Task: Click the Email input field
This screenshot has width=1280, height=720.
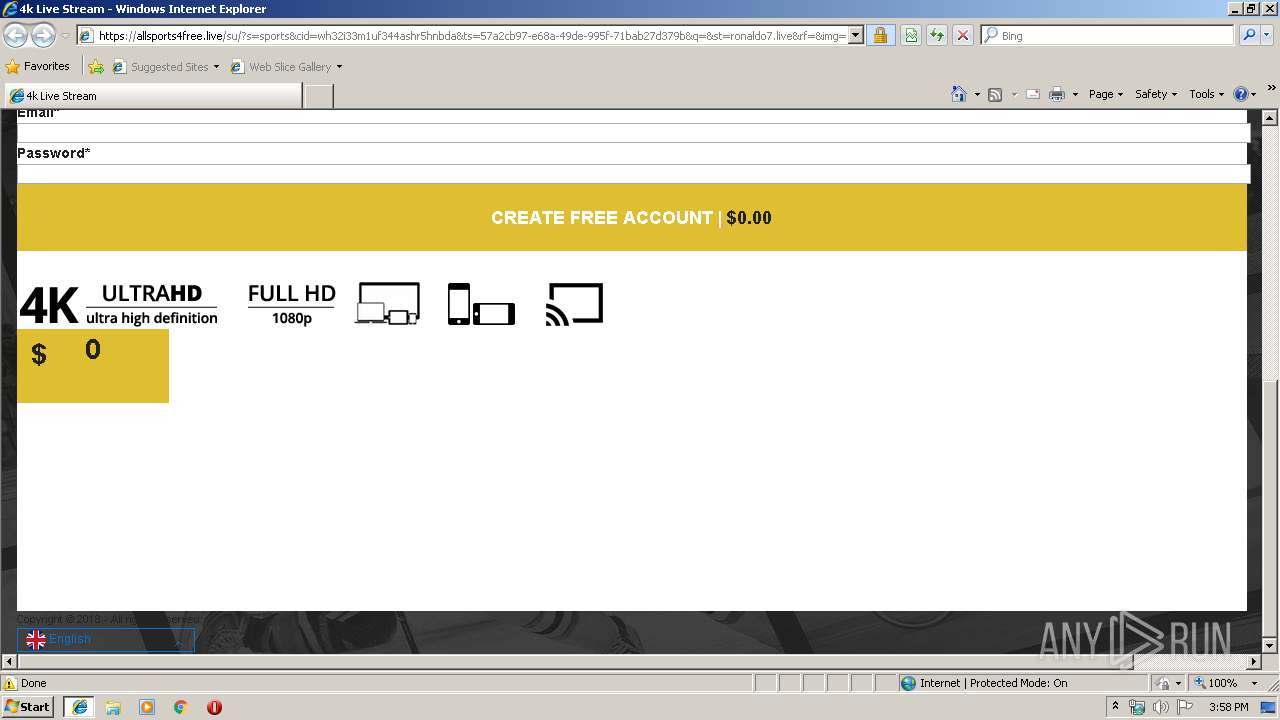Action: tap(633, 133)
